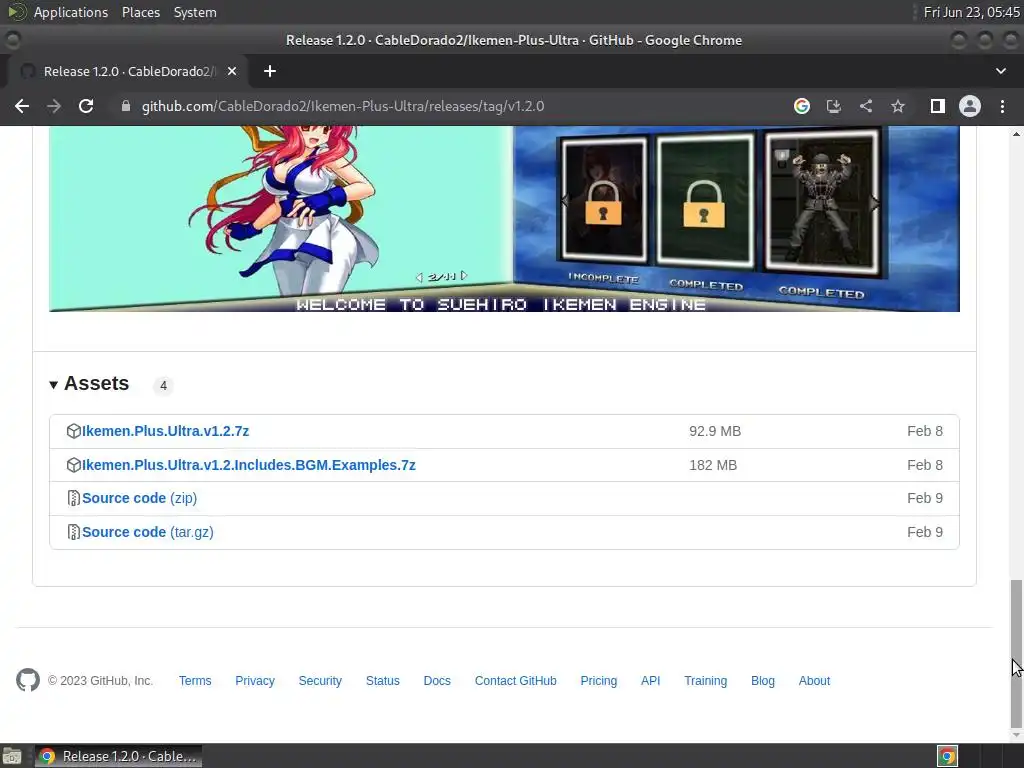Click the GitHub logo in the footer
Screen dimensions: 1024x768
tap(28, 680)
